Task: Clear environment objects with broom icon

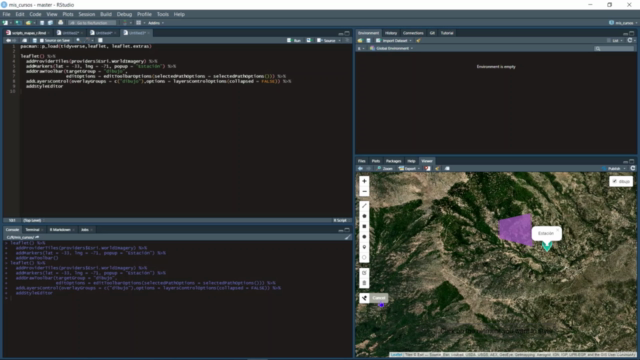Action: [418, 40]
